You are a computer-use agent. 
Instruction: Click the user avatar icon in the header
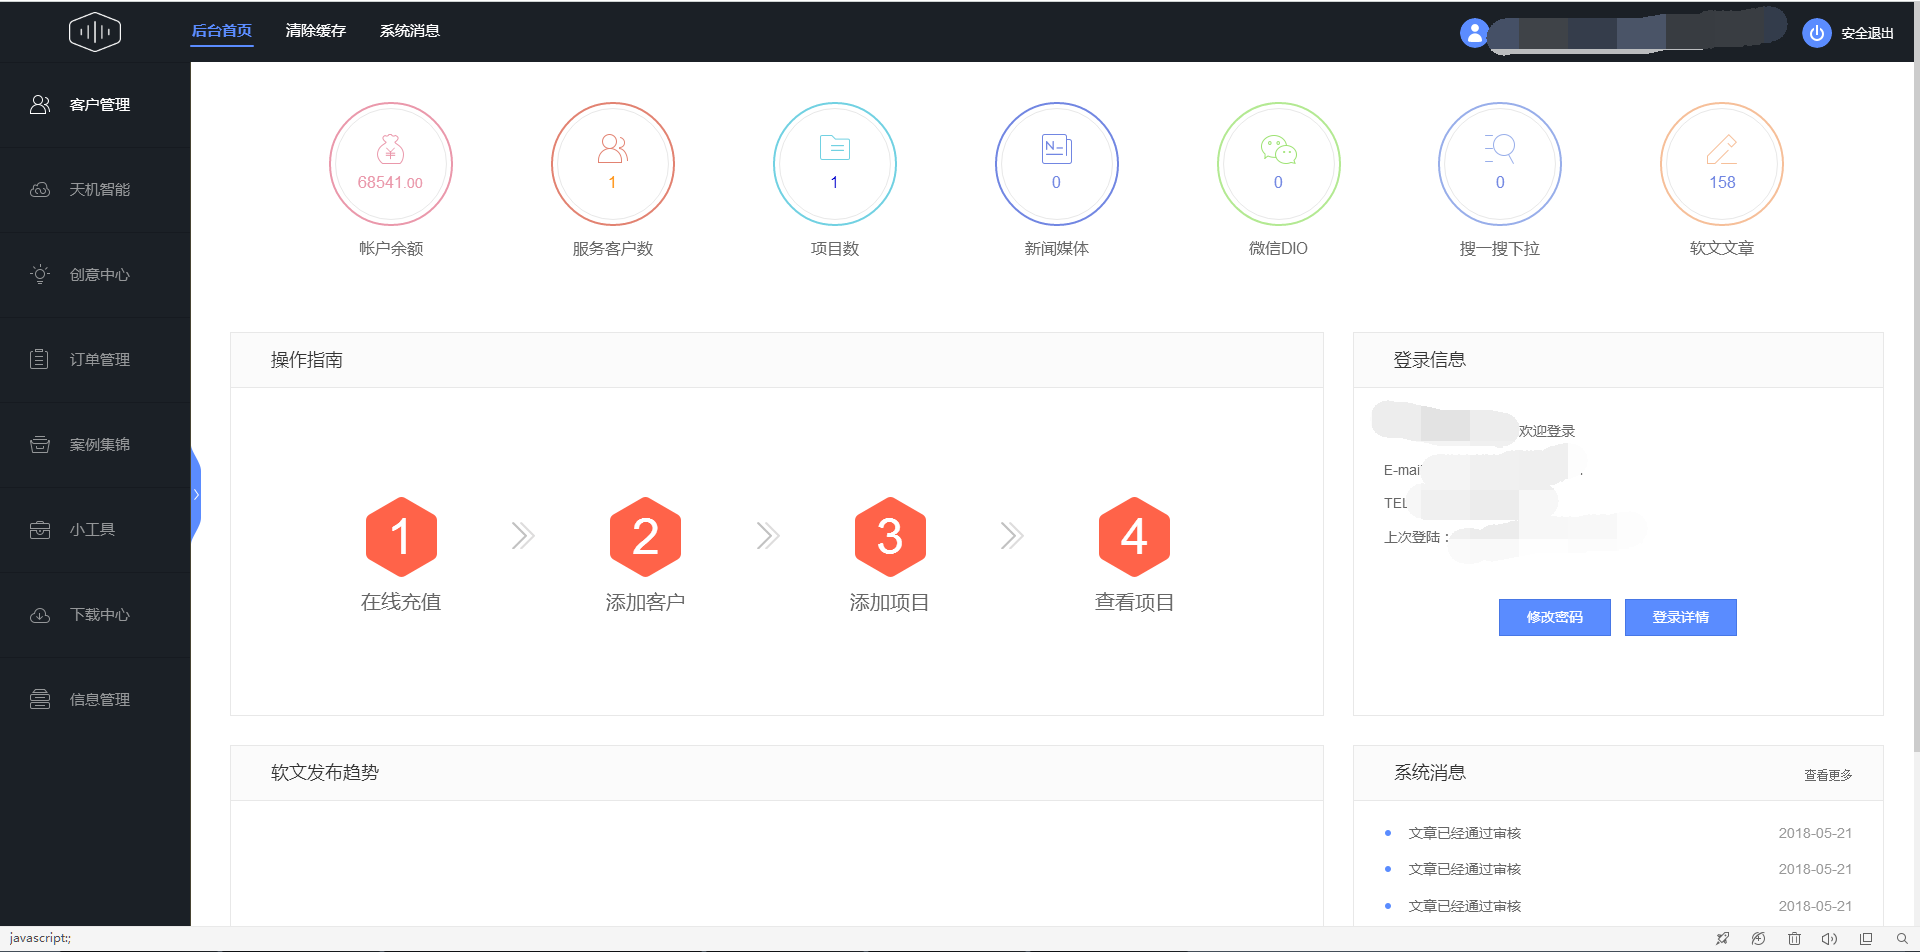(x=1474, y=33)
